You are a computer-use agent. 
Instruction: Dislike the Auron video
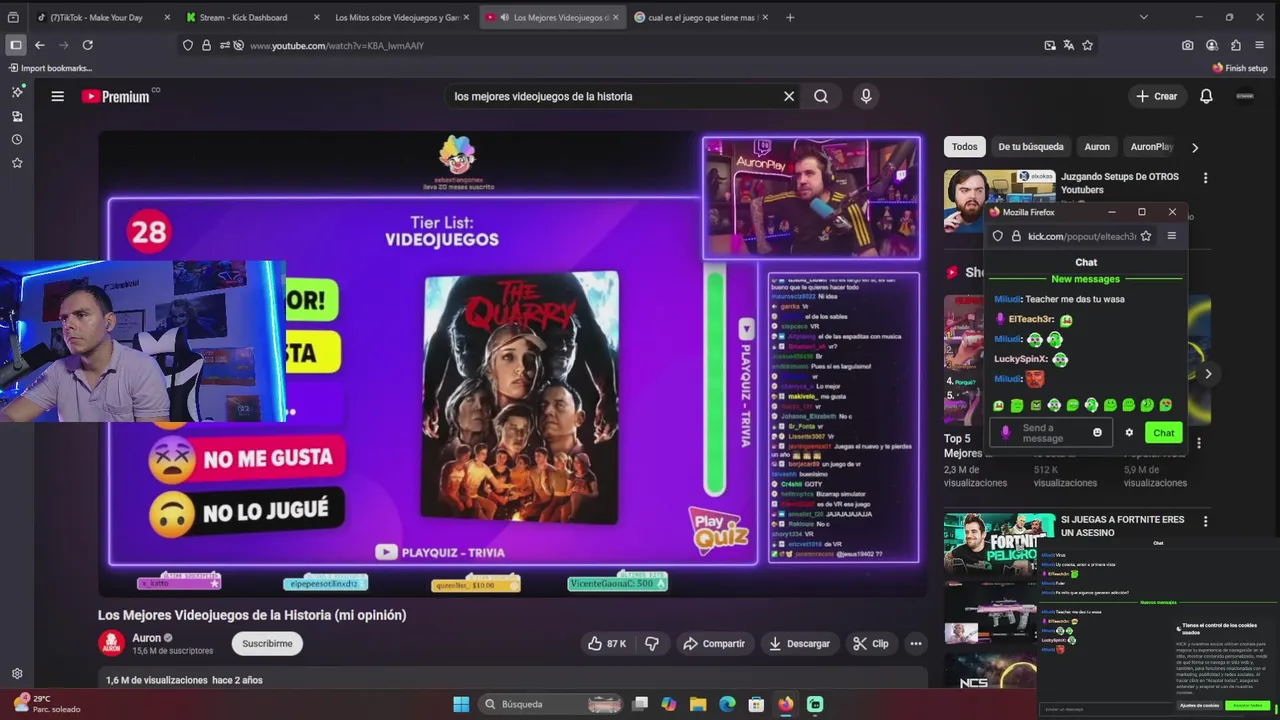pyautogui.click(x=652, y=644)
